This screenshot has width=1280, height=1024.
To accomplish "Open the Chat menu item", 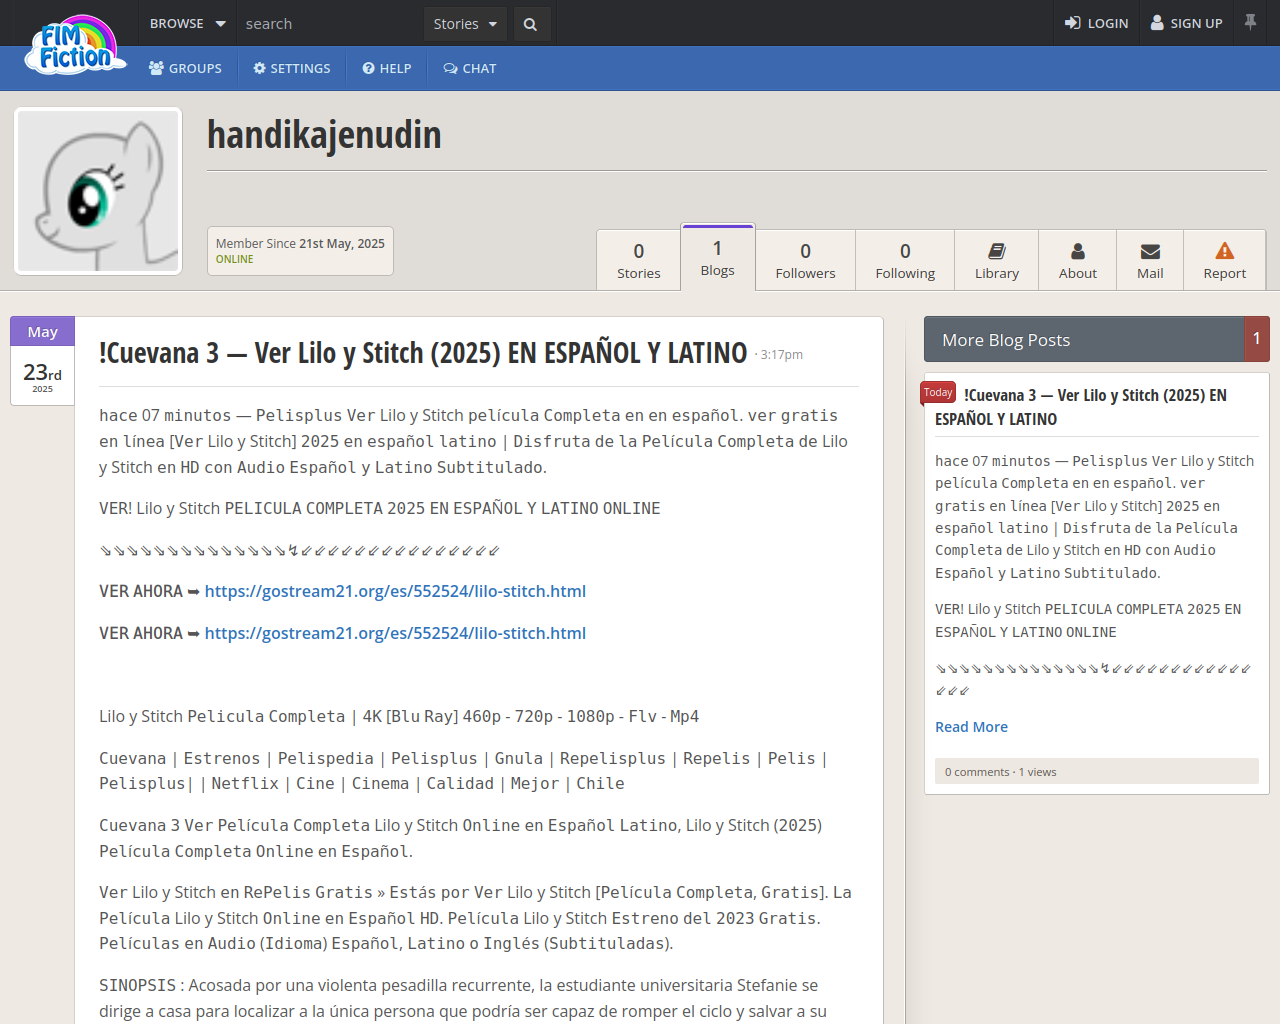I will tap(470, 68).
